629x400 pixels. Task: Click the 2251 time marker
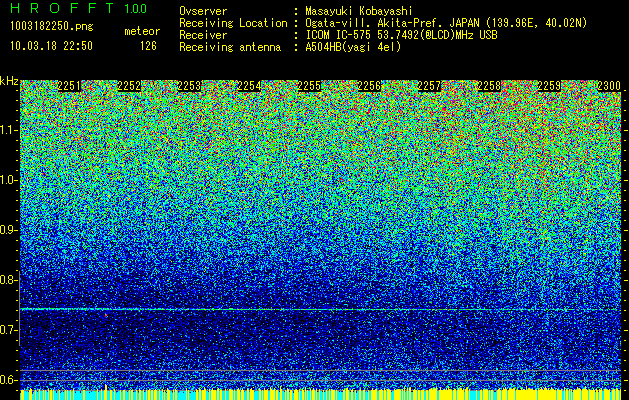[69, 86]
